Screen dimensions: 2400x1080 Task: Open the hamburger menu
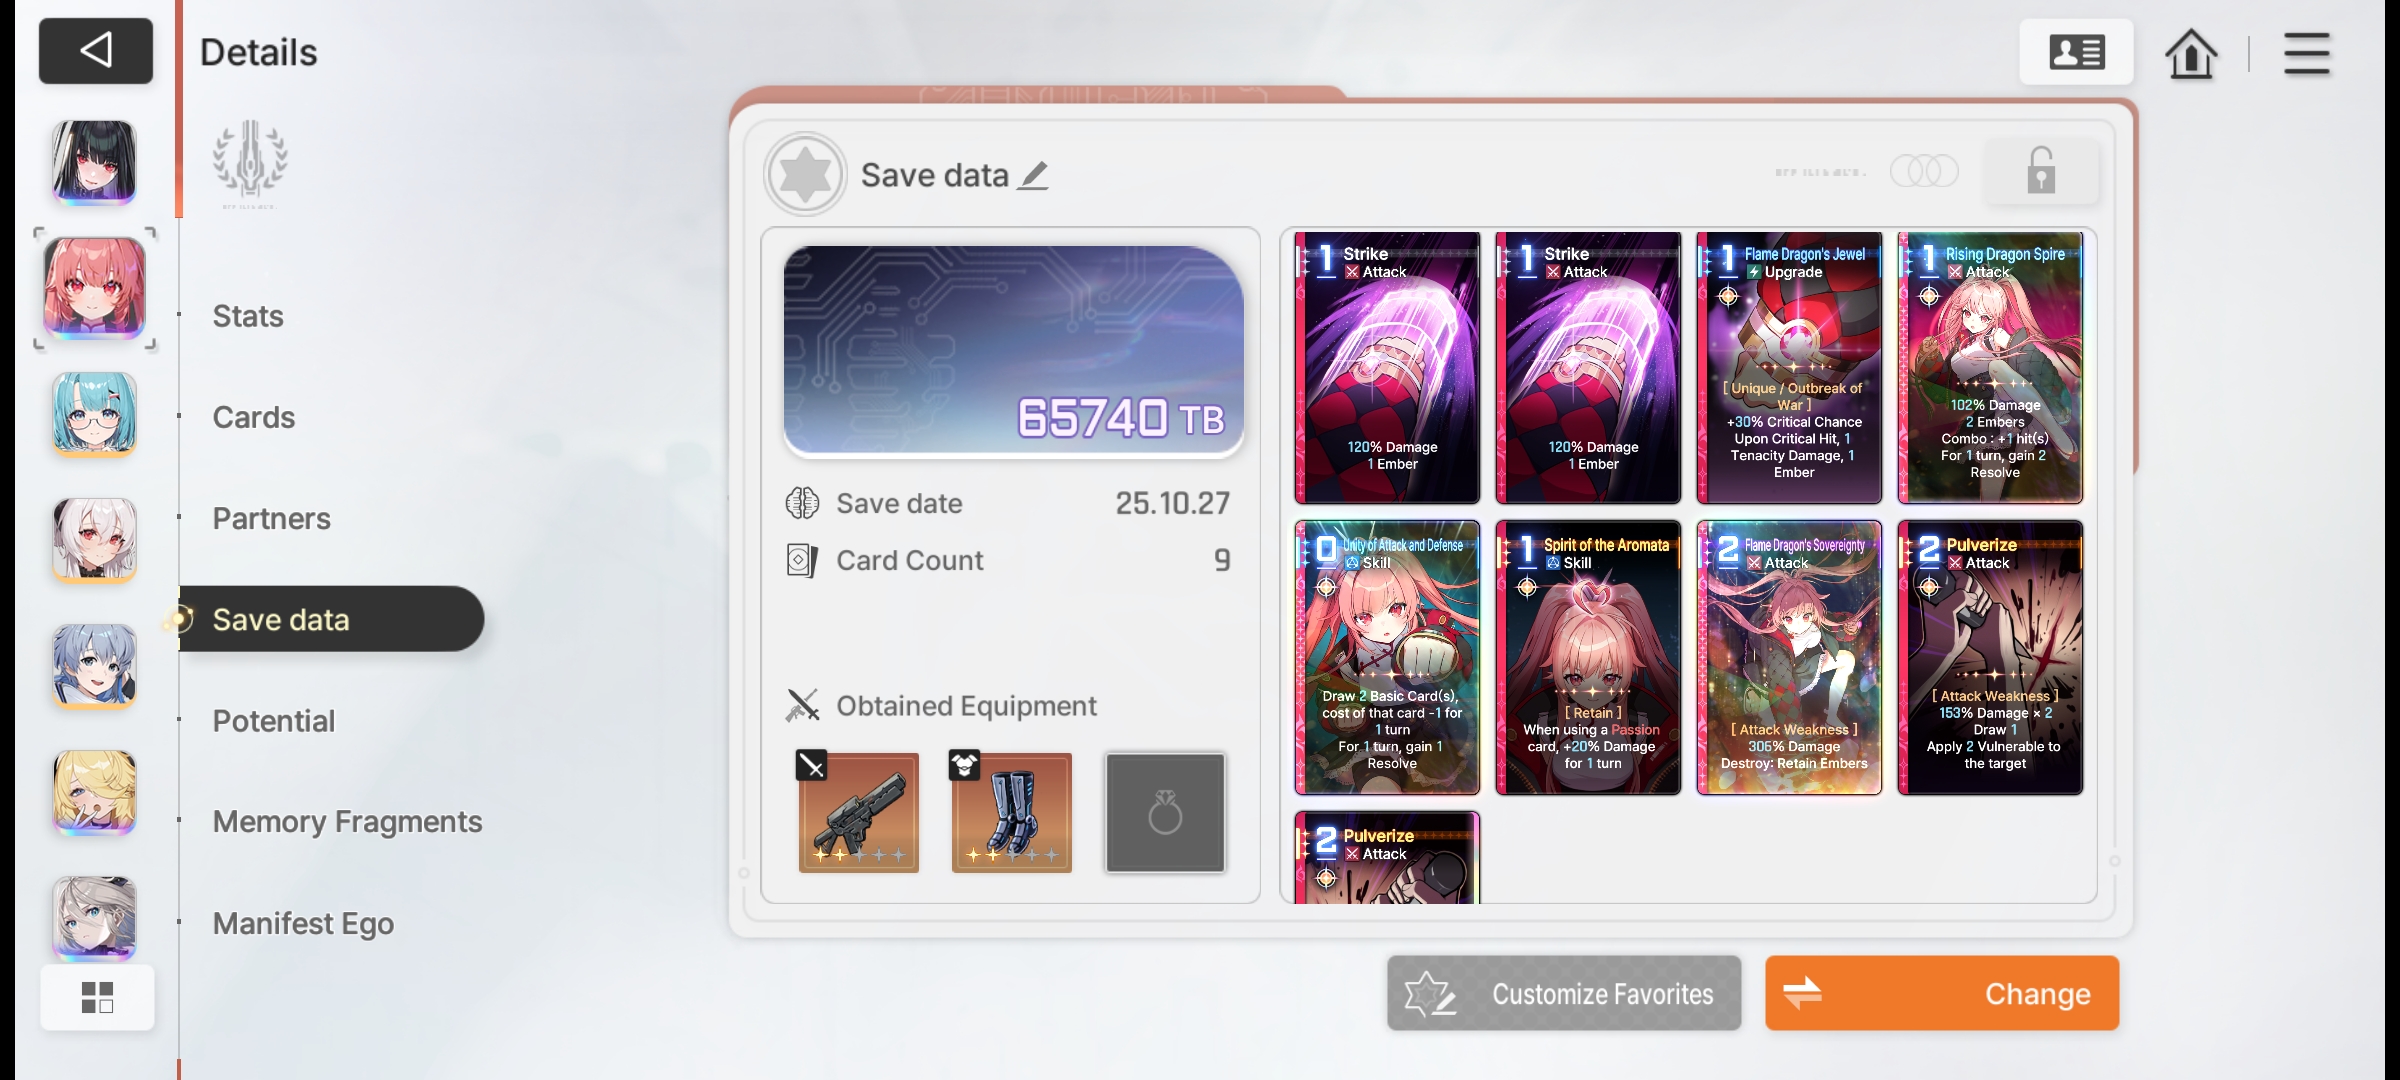2306,53
